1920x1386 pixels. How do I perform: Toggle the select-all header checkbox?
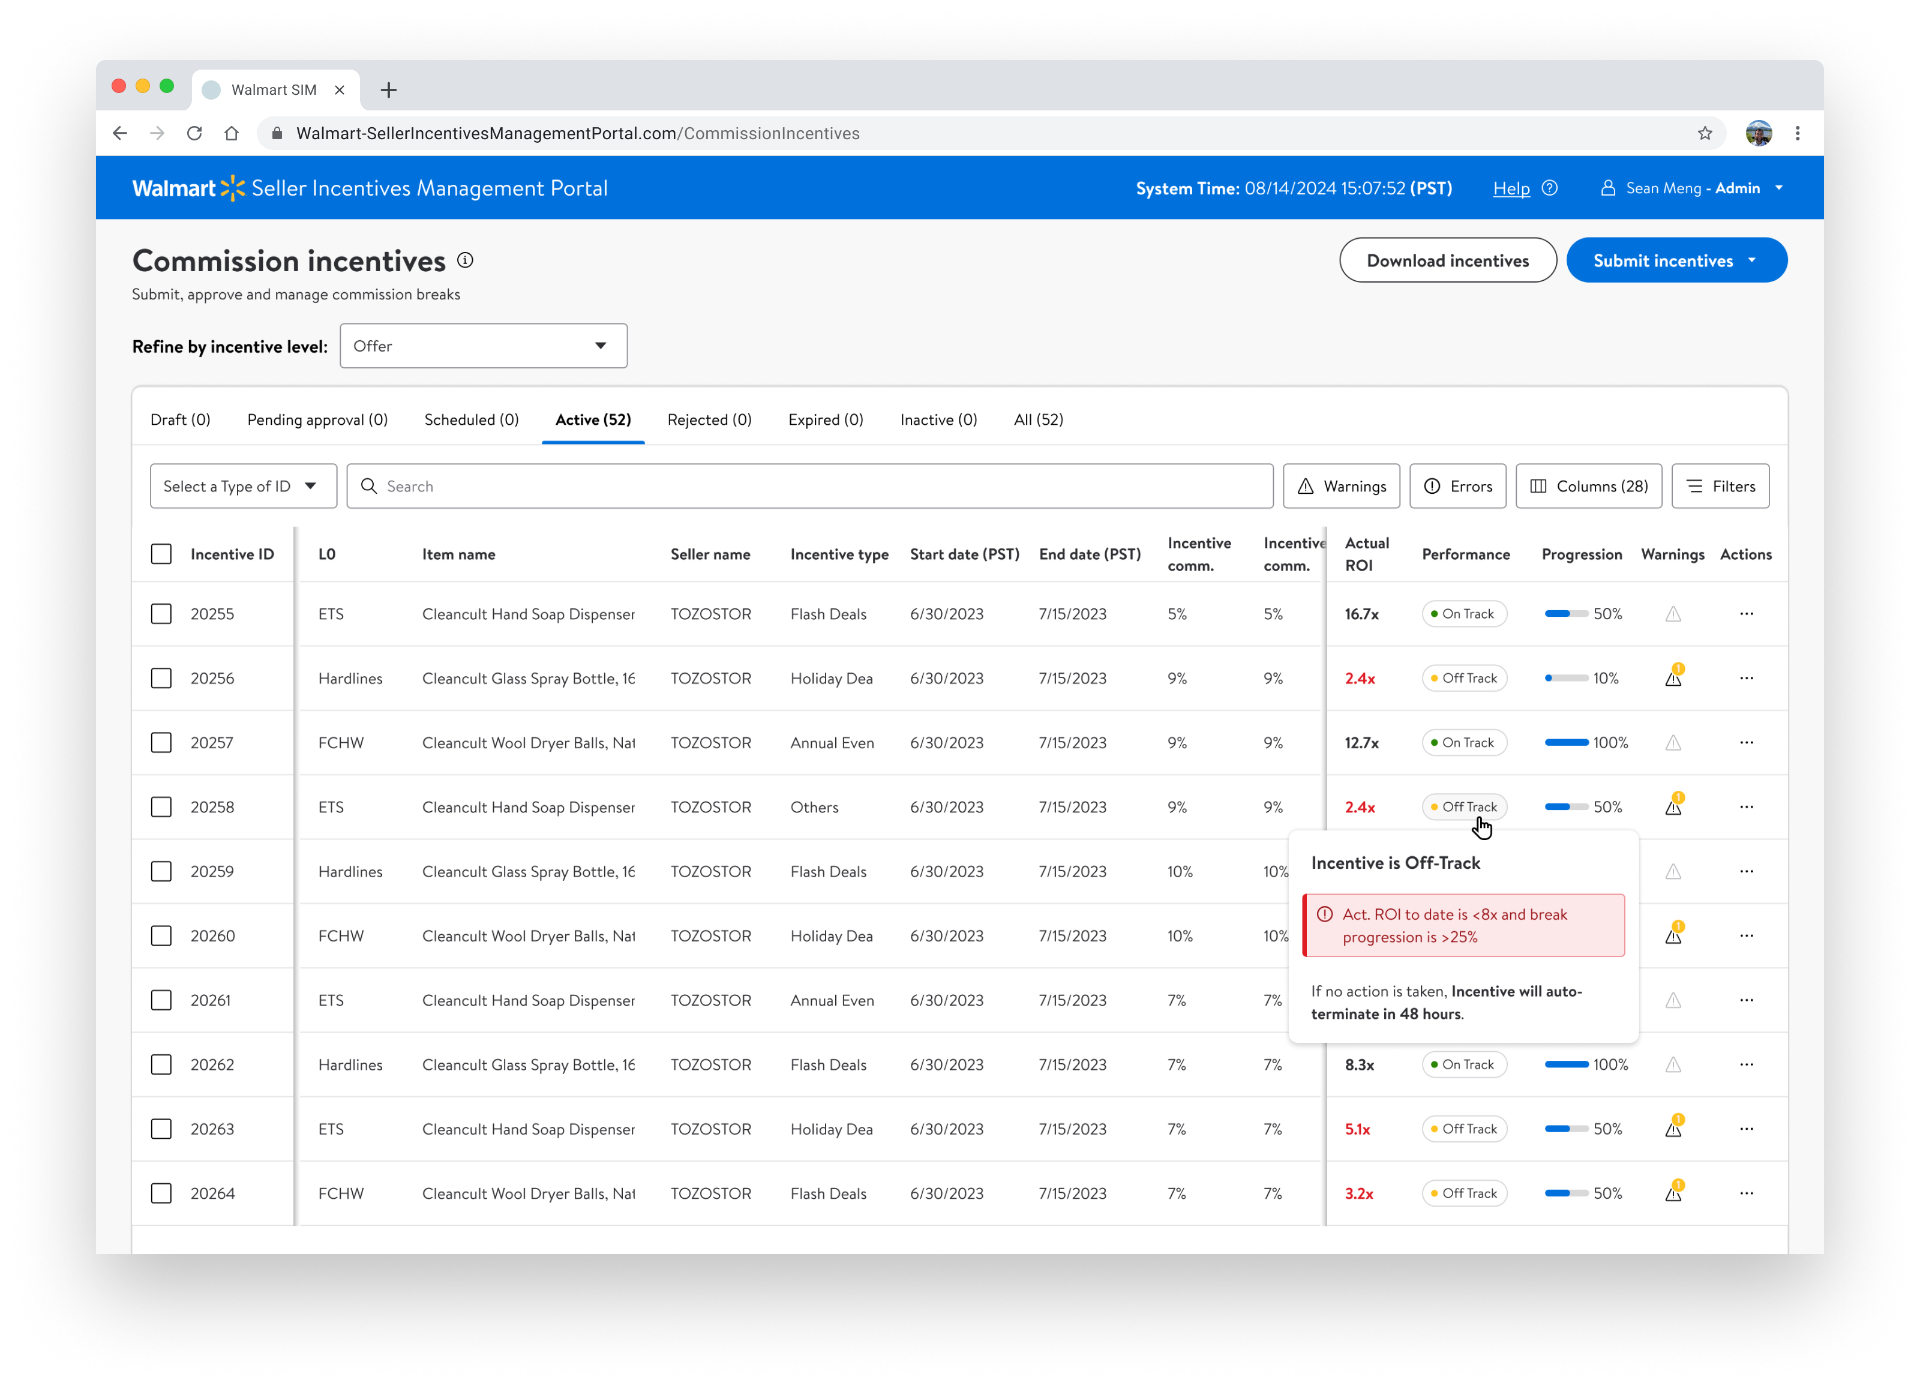[x=161, y=554]
